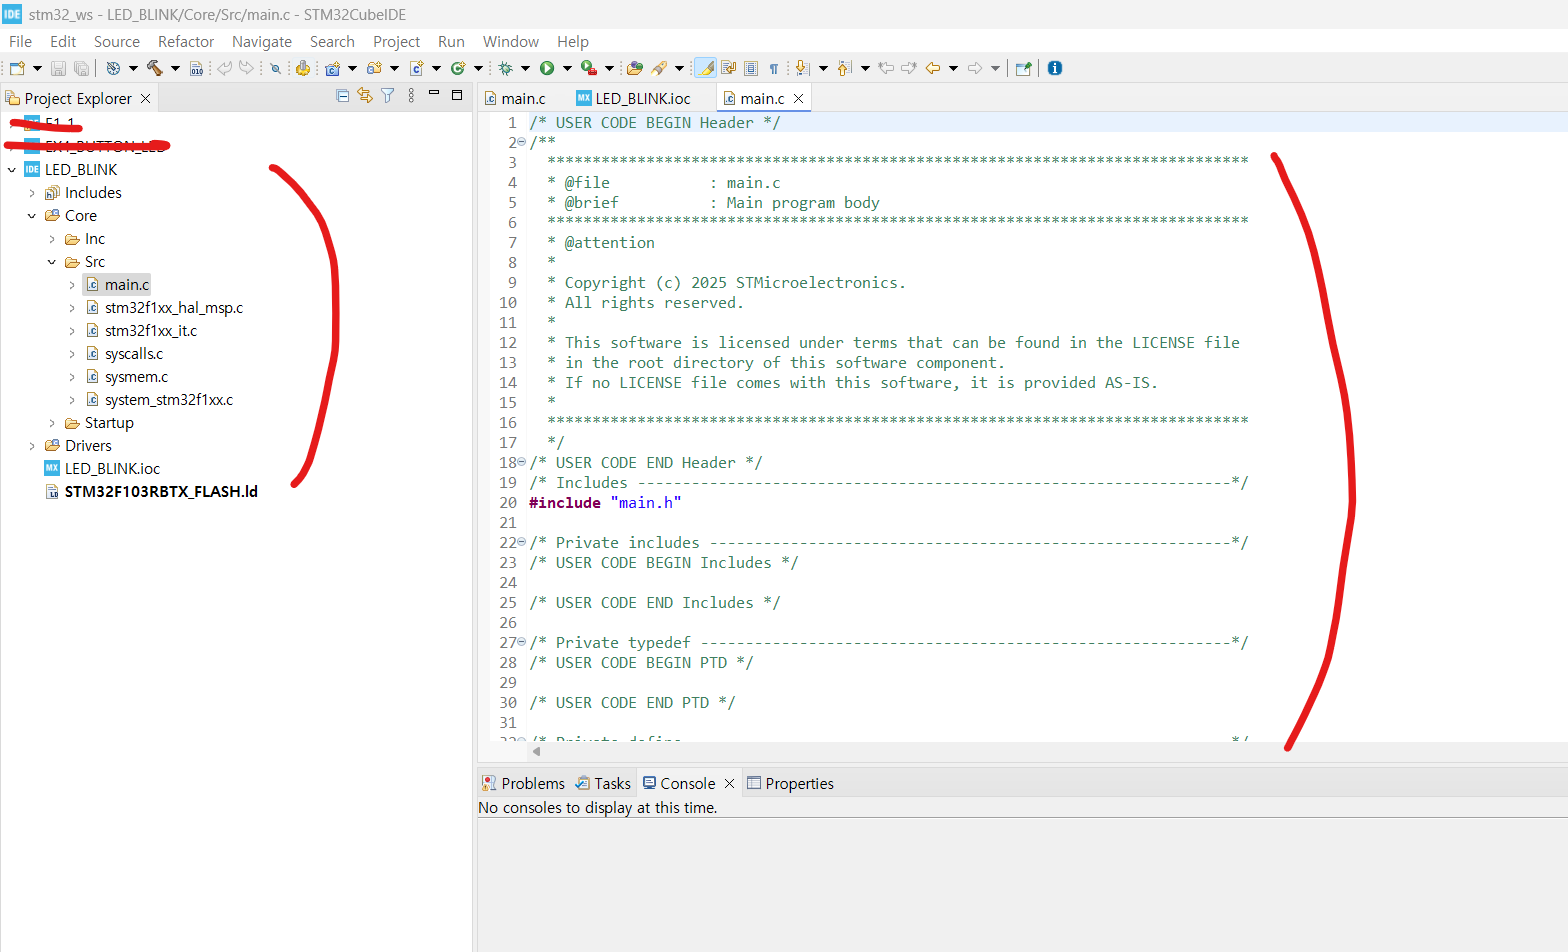Click the filter funnel icon in Project Explorer
Screen dimensions: 1568x952
(x=388, y=96)
